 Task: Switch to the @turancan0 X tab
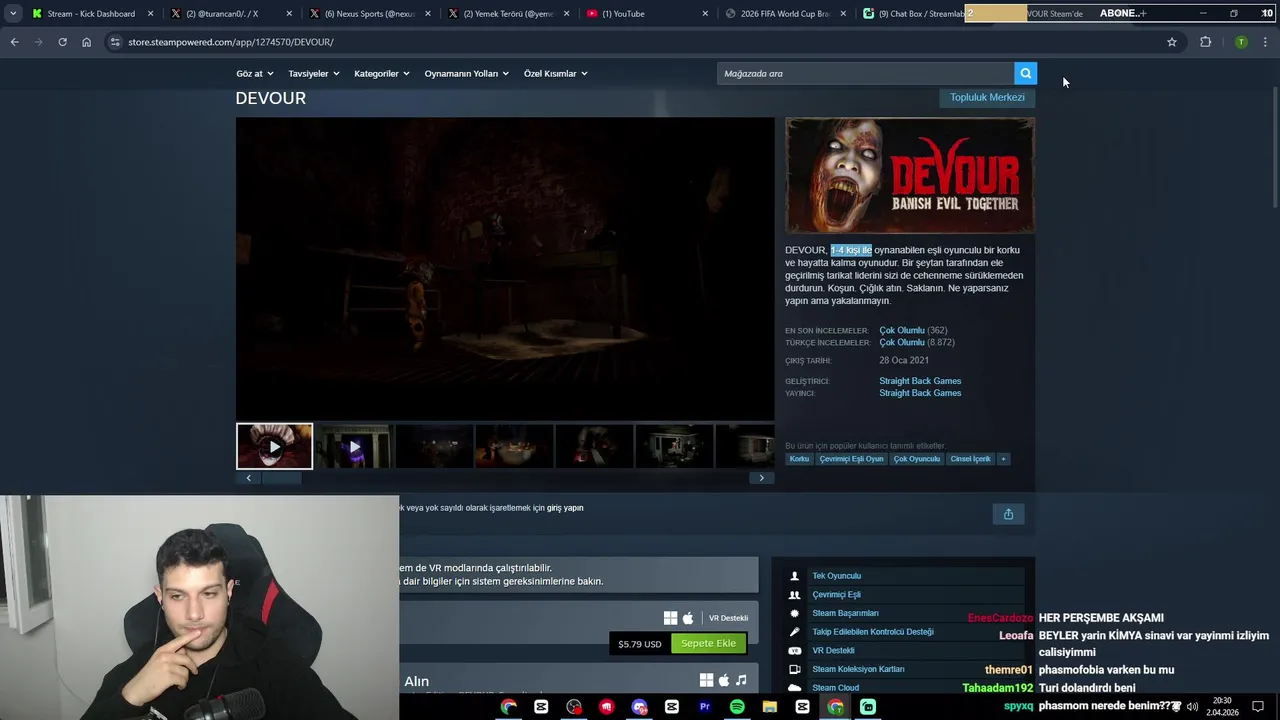point(230,14)
